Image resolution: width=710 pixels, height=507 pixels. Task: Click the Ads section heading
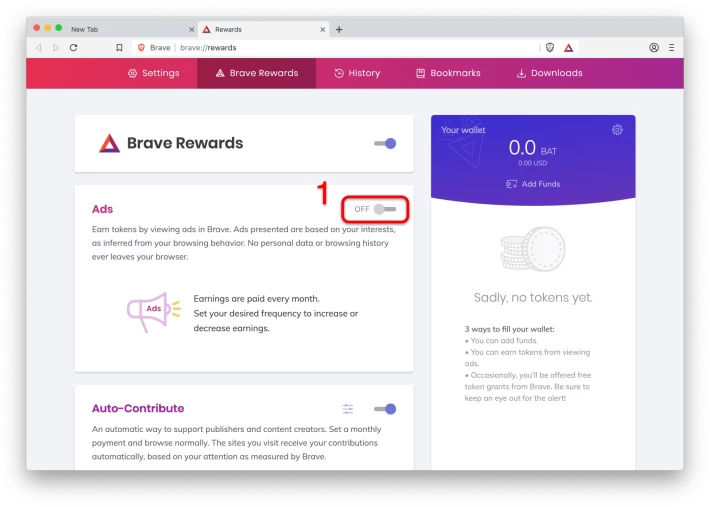pyautogui.click(x=102, y=209)
